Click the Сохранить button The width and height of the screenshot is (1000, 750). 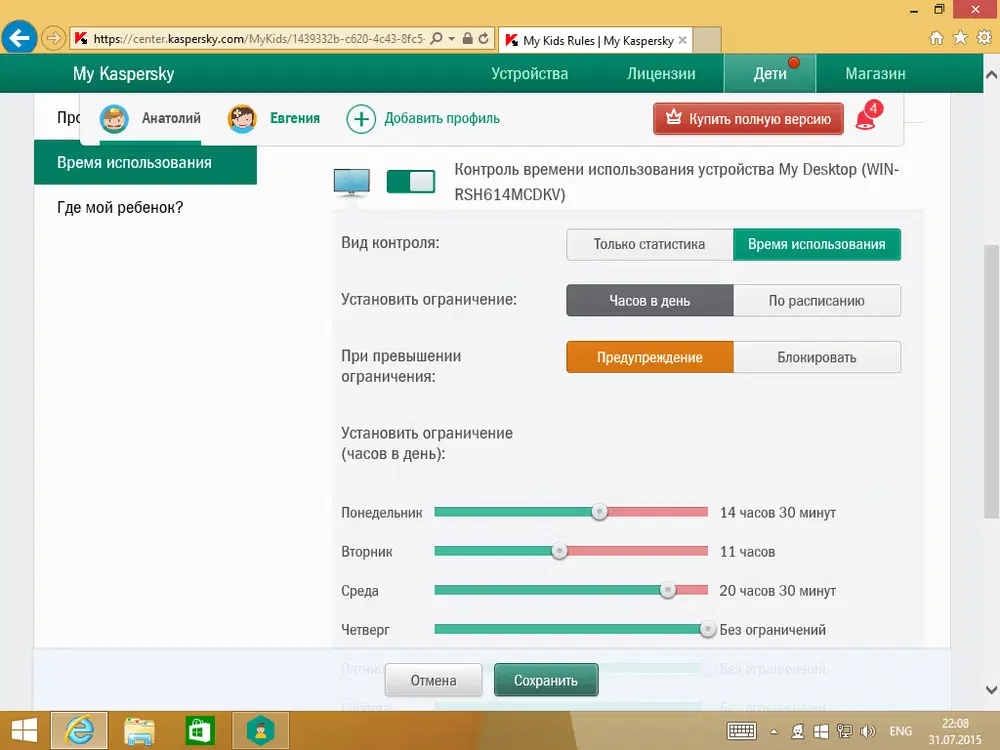coord(546,680)
